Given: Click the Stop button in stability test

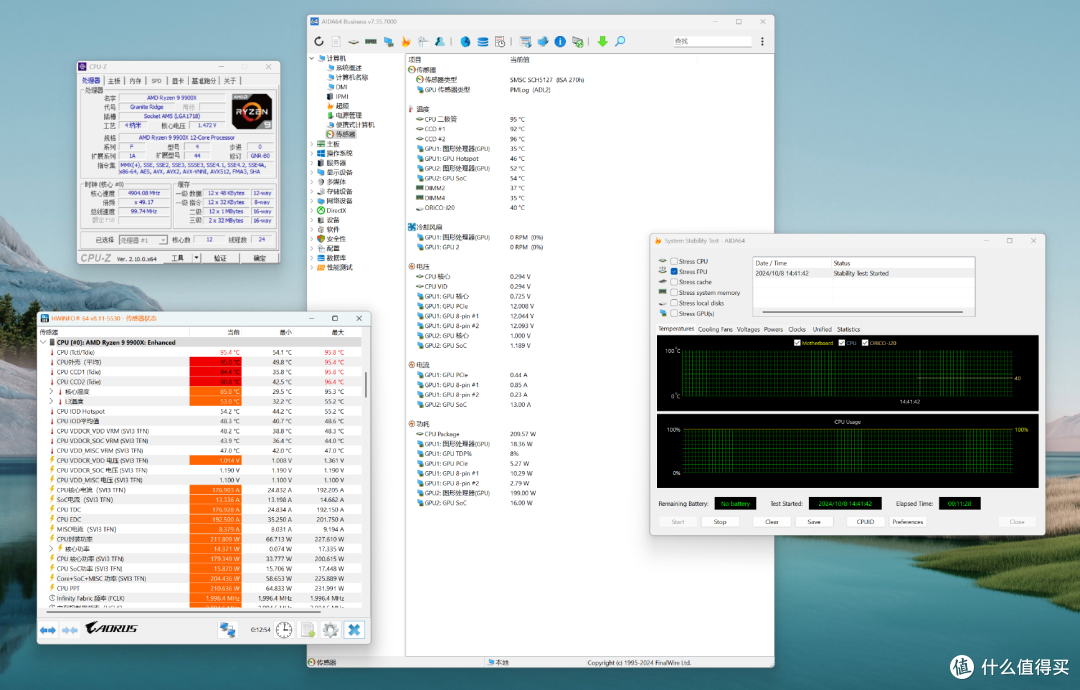Looking at the screenshot, I should [x=720, y=522].
